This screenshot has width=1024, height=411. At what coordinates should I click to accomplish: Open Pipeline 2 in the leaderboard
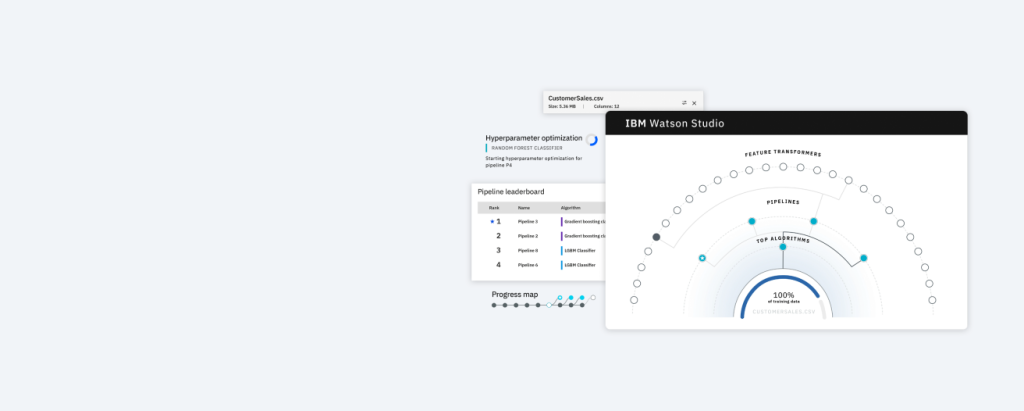coord(528,236)
